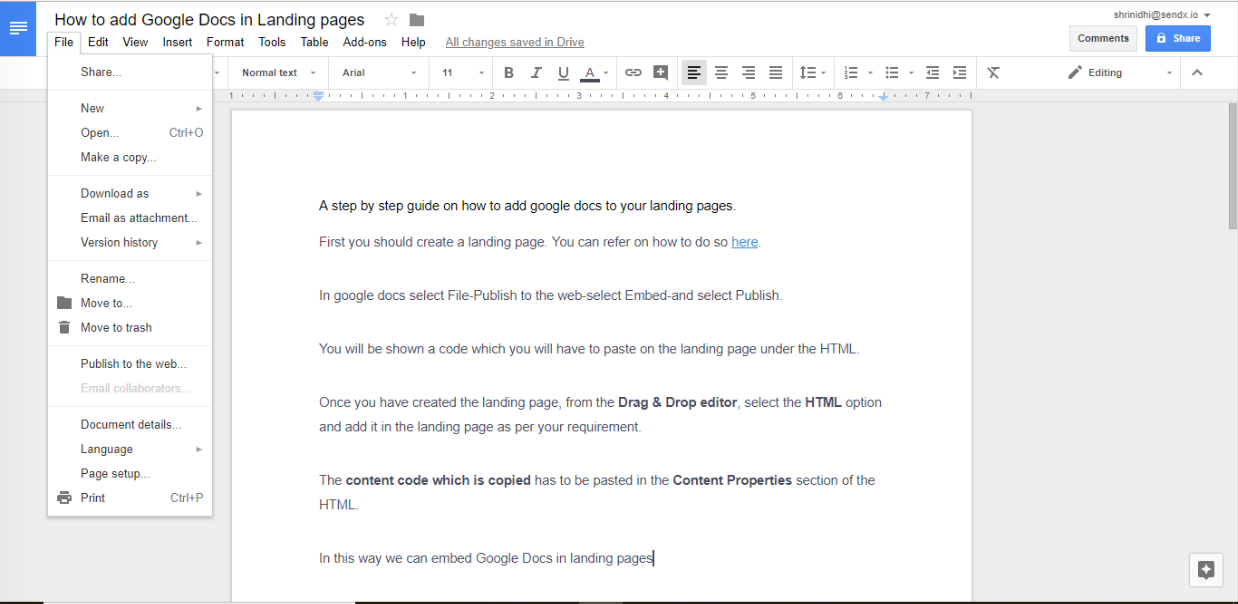The image size is (1238, 604).
Task: Open the Arial font dropdown
Action: click(379, 73)
